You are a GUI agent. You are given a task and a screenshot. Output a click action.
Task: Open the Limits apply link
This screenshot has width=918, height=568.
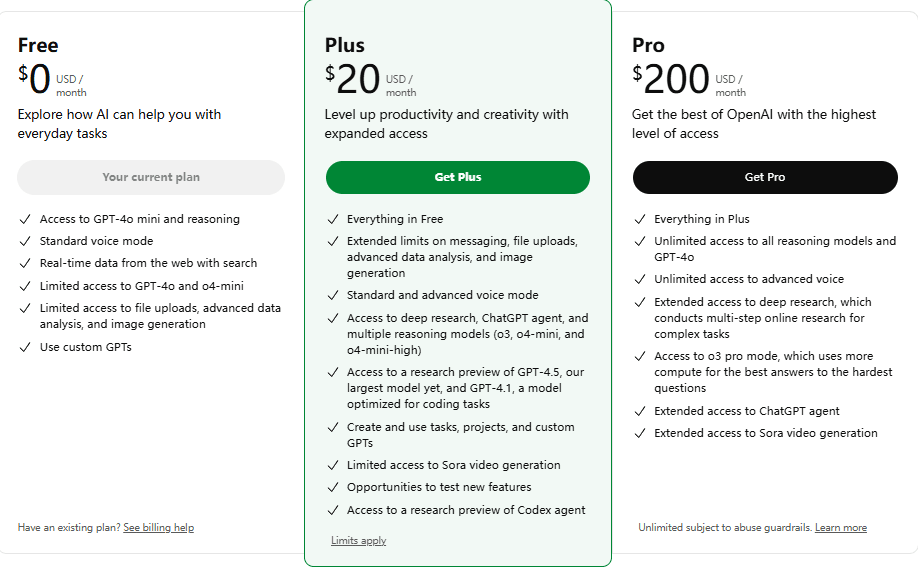[358, 540]
